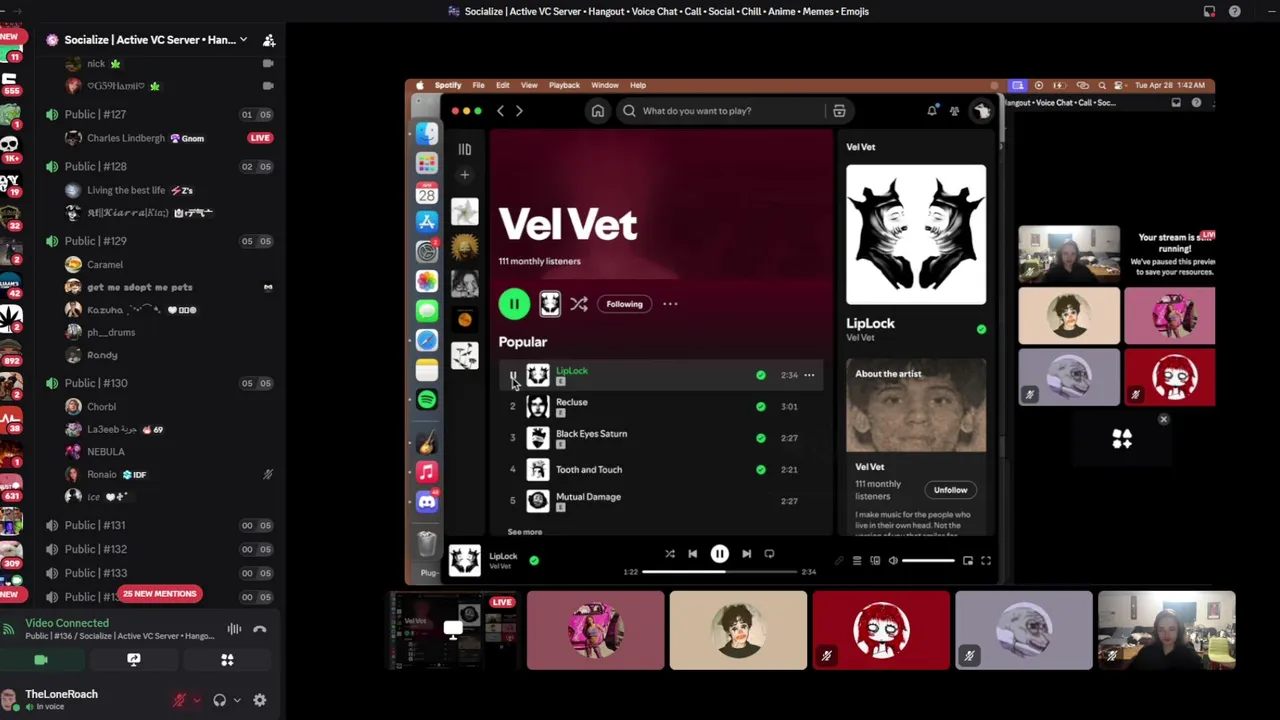Screen dimensions: 1280x720
Task: Toggle Discord camera off
Action: click(41, 660)
